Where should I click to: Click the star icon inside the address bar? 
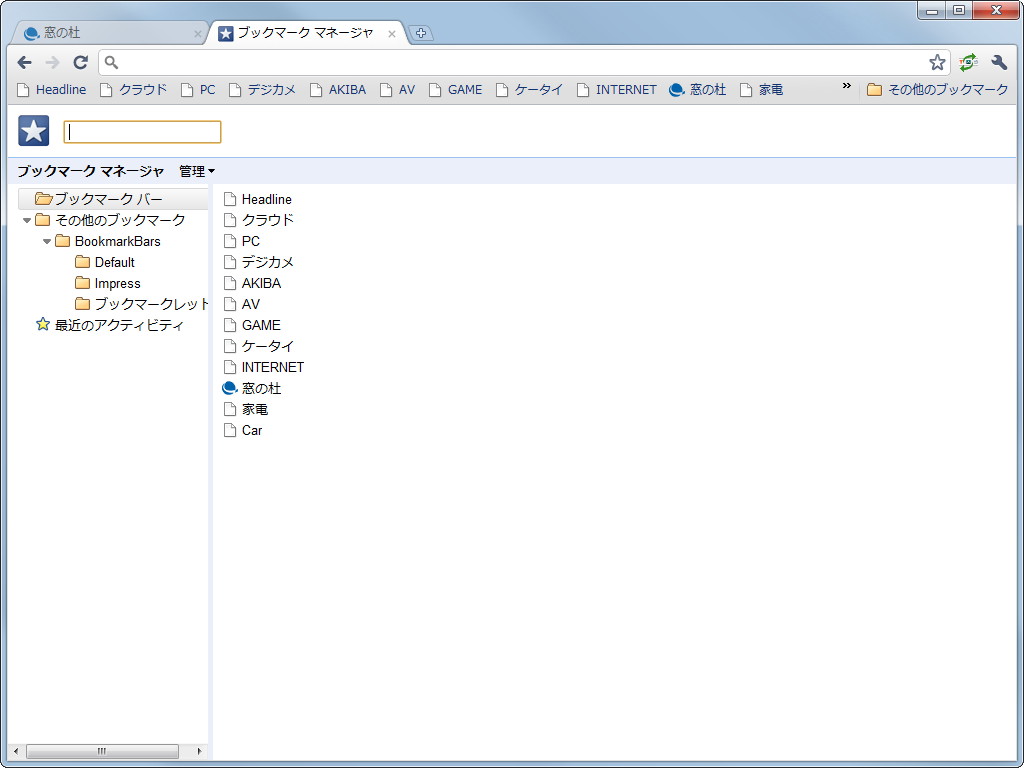(x=937, y=61)
